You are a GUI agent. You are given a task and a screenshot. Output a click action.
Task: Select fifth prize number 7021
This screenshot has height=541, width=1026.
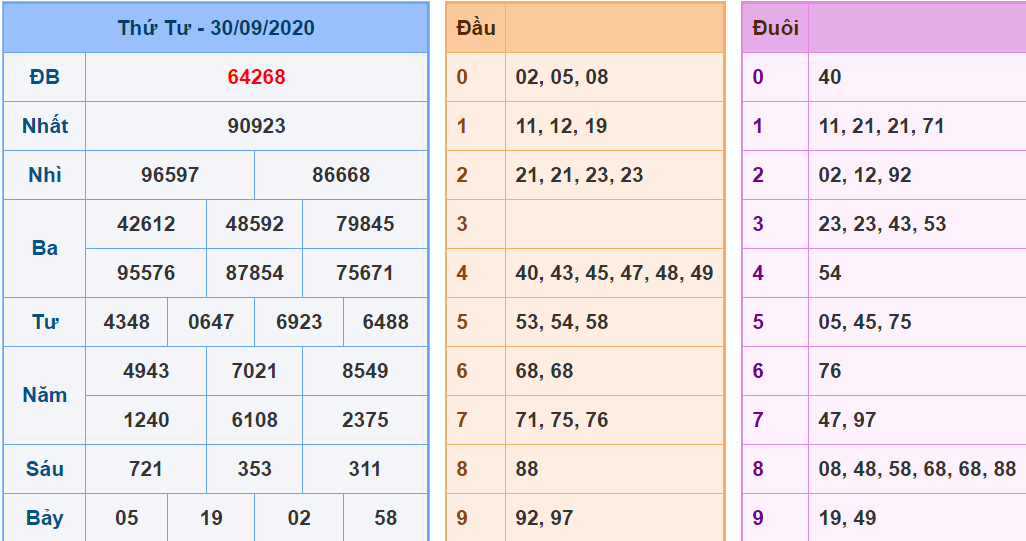point(254,371)
